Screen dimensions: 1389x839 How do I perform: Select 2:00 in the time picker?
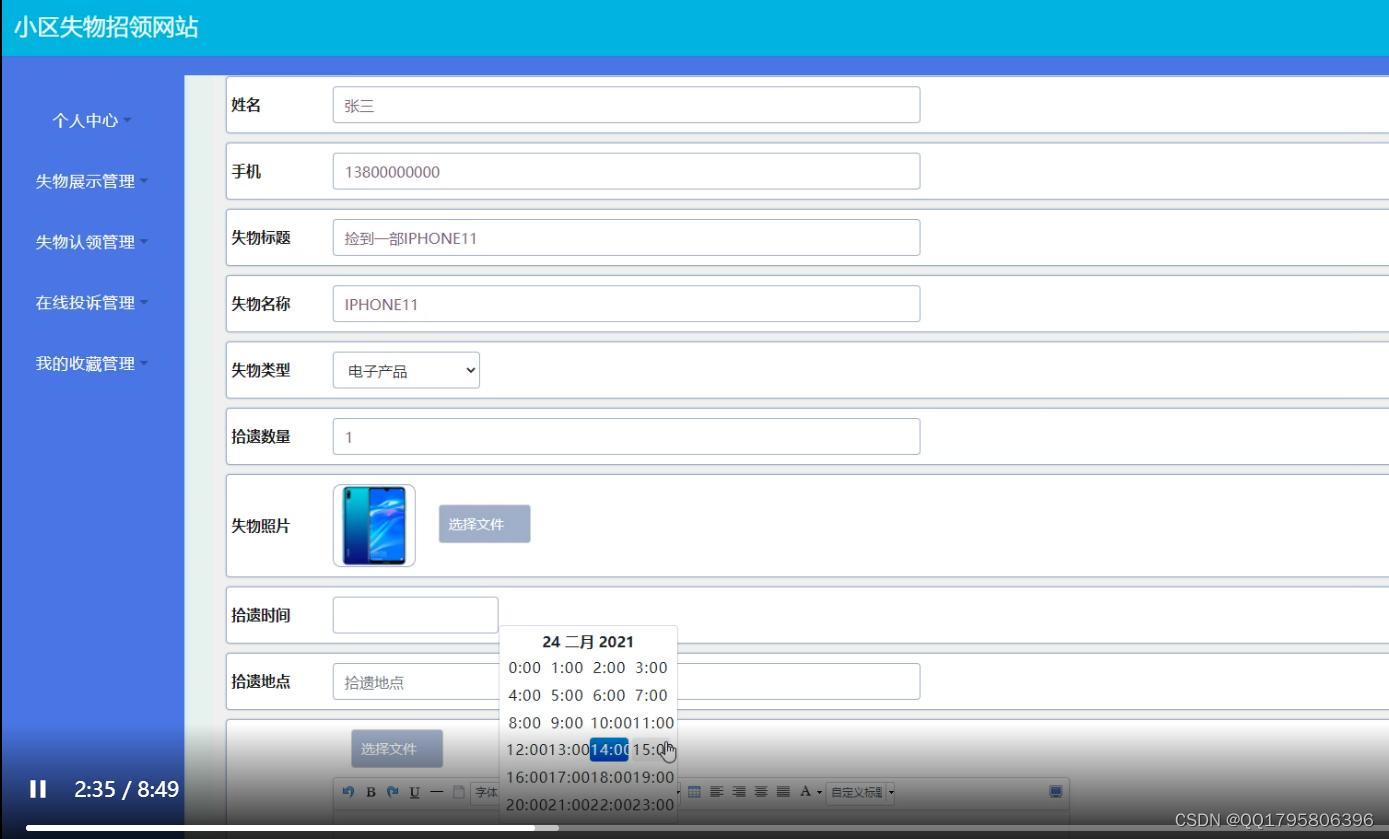pos(609,668)
